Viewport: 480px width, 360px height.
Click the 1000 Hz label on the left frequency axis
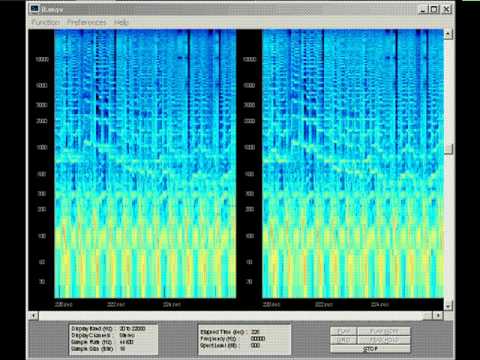tap(42, 147)
